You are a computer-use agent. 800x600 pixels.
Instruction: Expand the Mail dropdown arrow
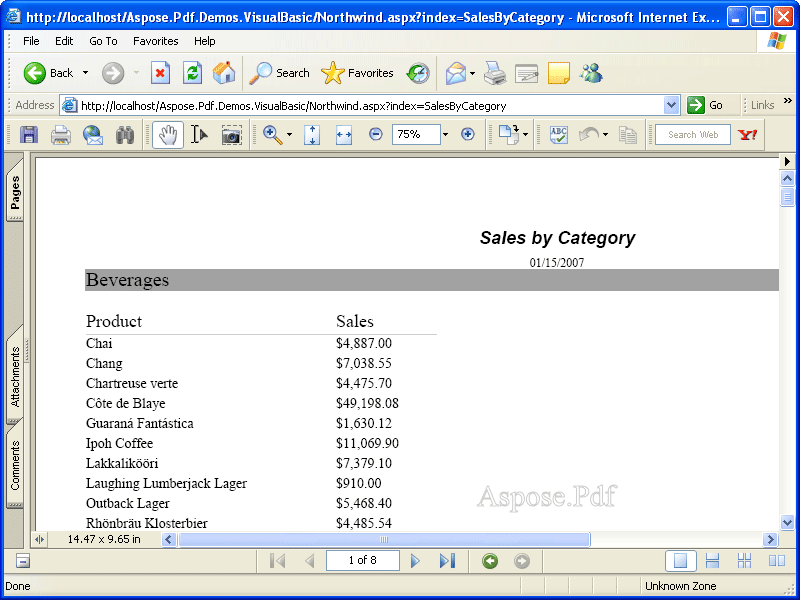coord(472,73)
